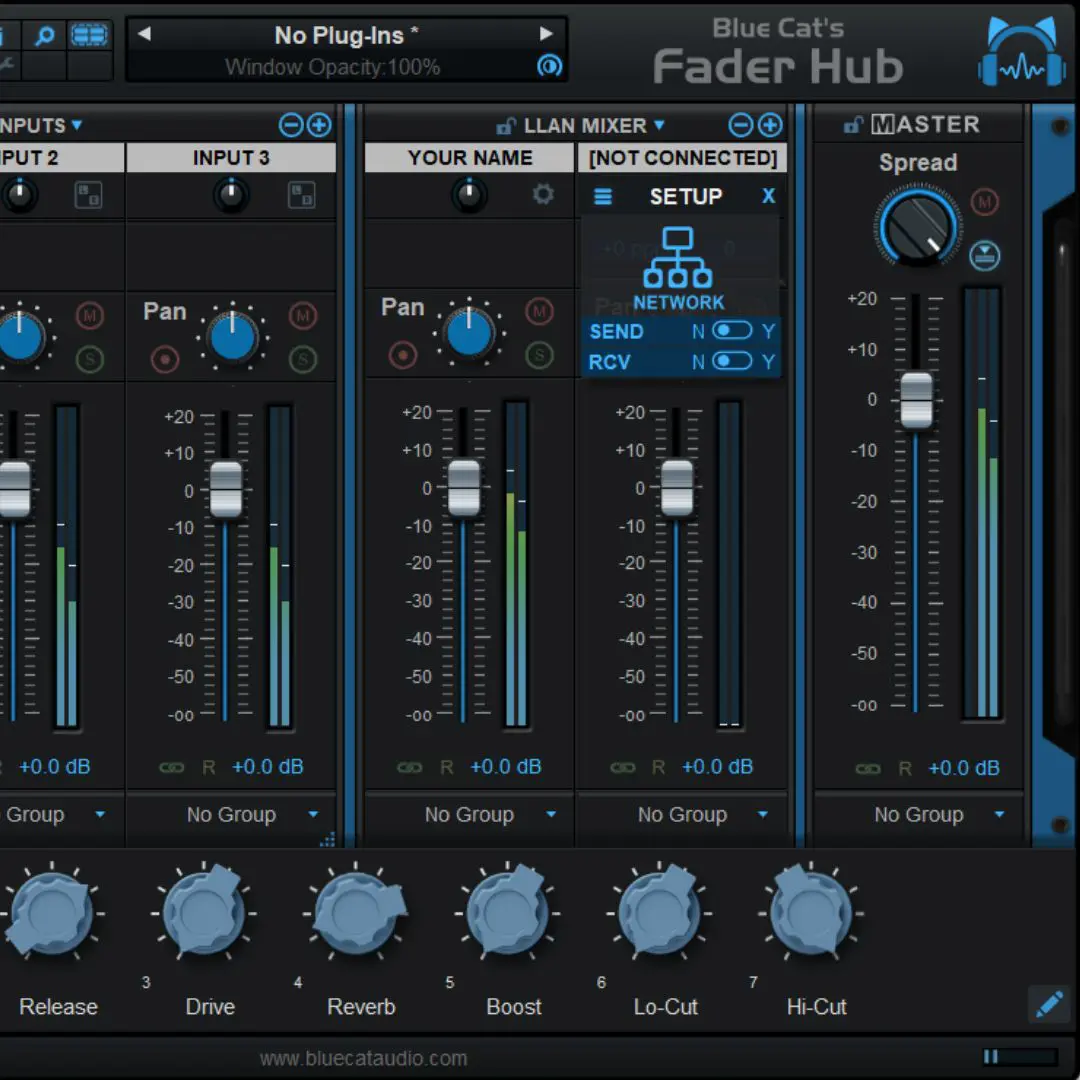Click the routing icon on INPUT 2 strip
The image size is (1080, 1080).
[88, 195]
